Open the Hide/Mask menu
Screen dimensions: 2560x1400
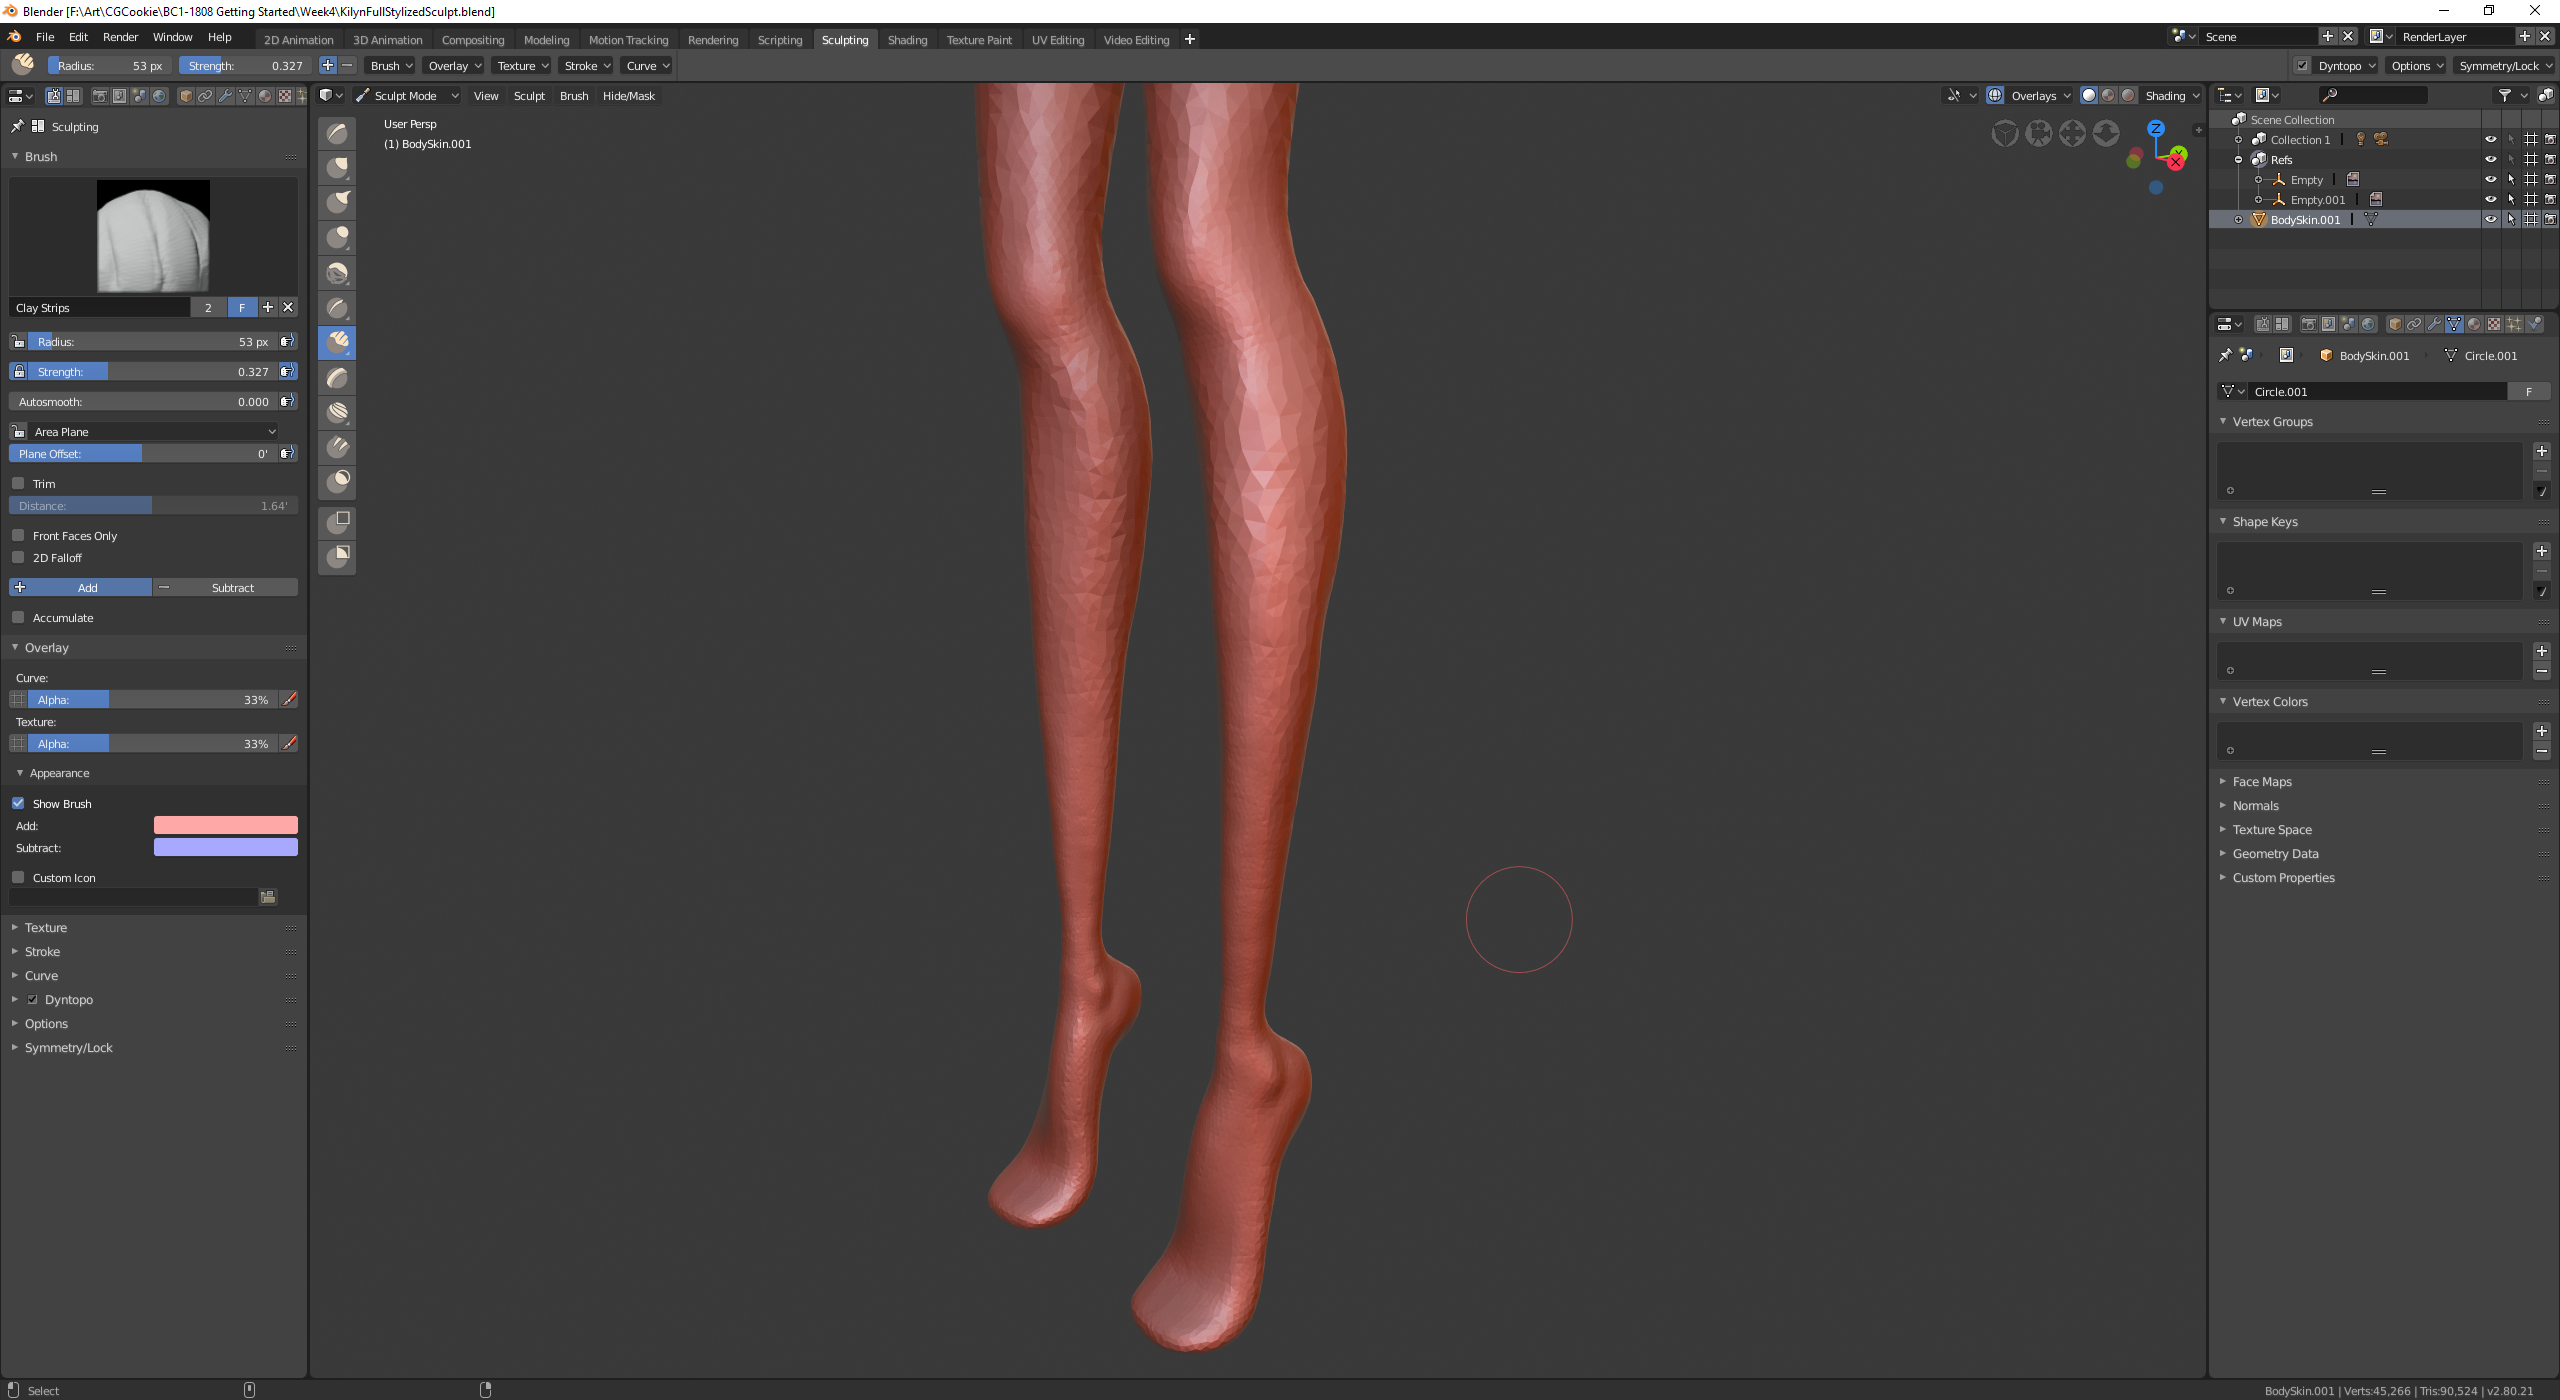pos(628,96)
